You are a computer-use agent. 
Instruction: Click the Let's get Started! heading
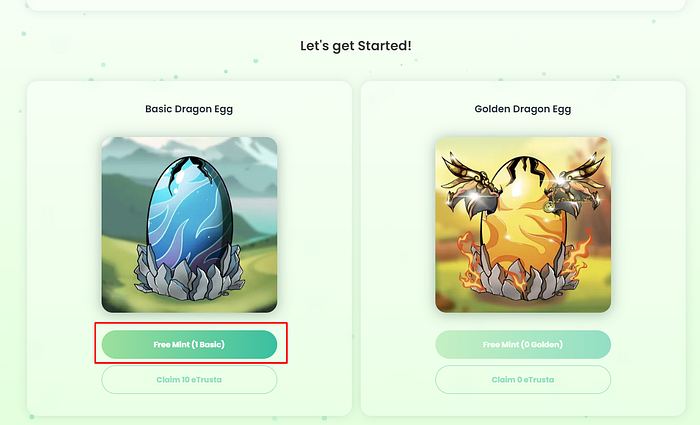point(356,46)
